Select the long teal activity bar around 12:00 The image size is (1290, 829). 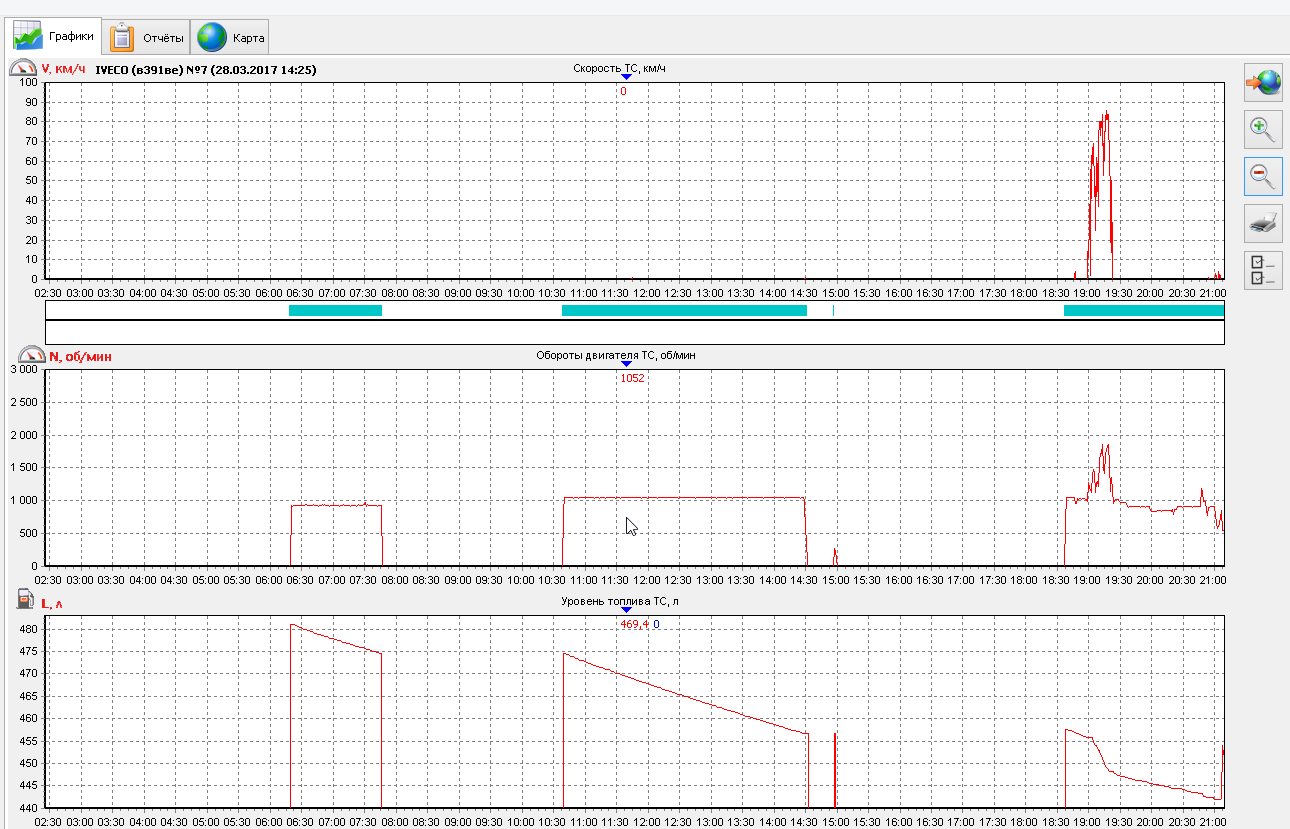click(x=684, y=310)
